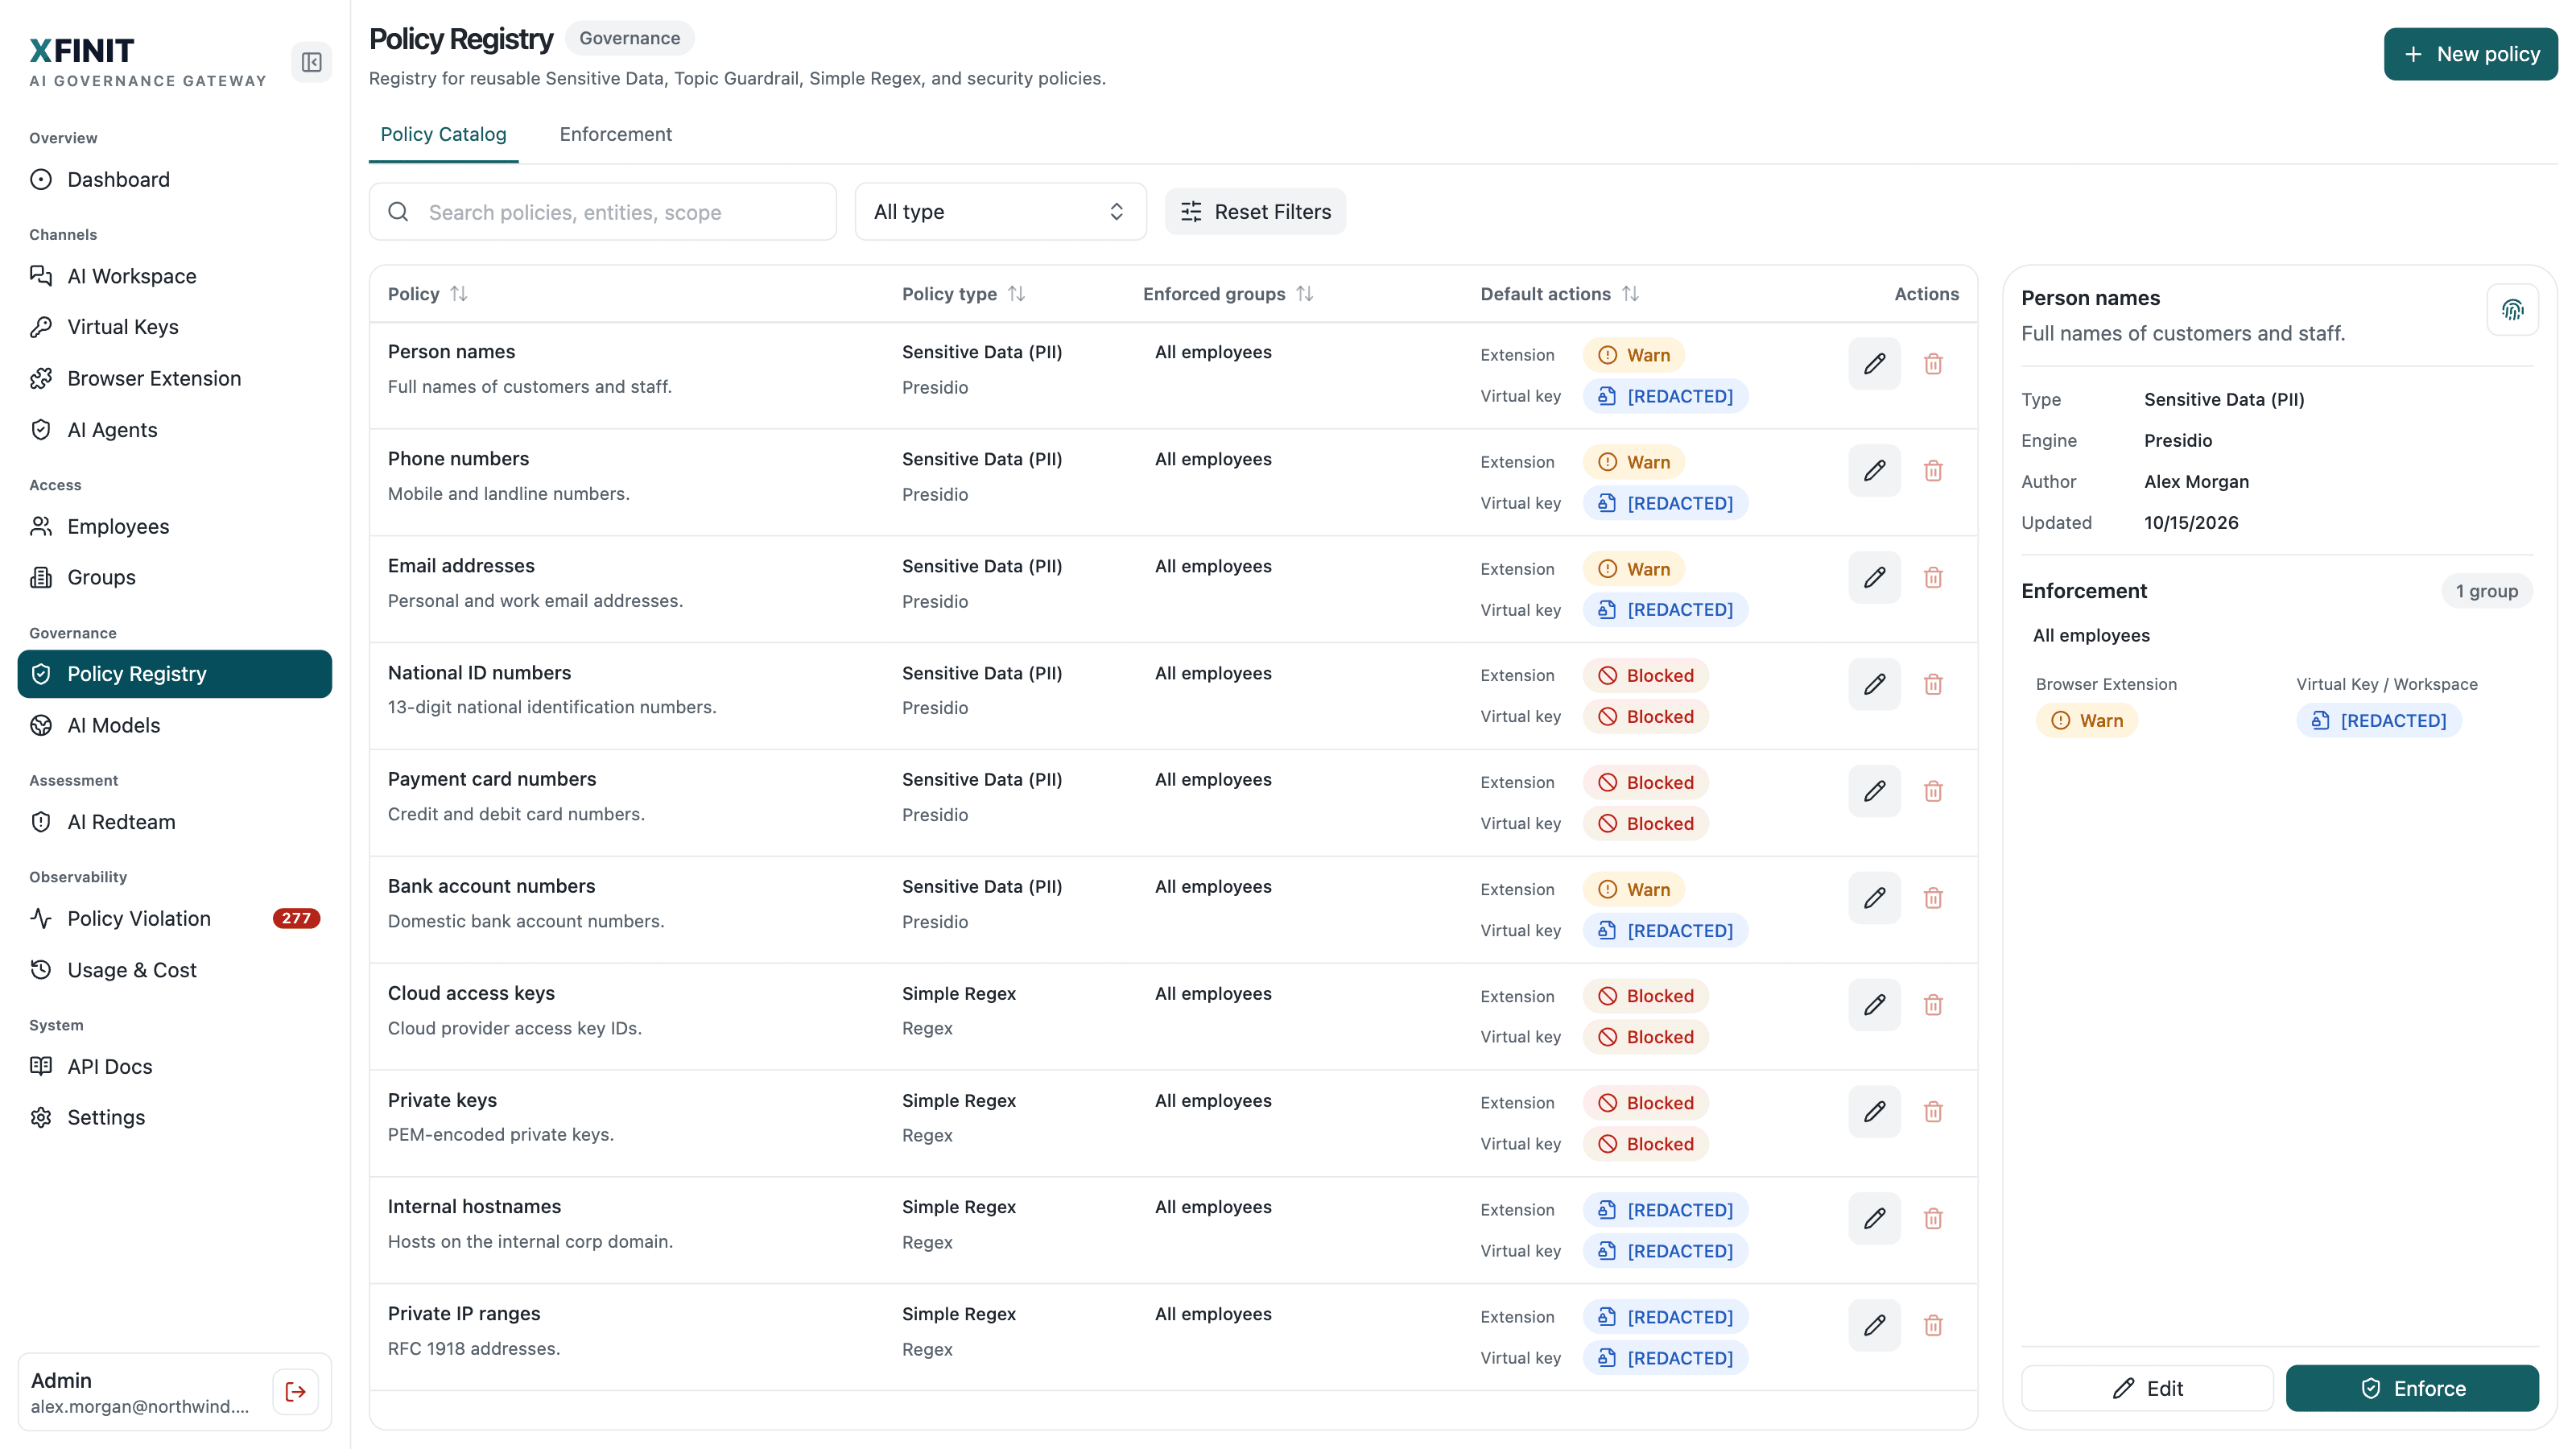Open the Groups page
The image size is (2576, 1449).
175,578
